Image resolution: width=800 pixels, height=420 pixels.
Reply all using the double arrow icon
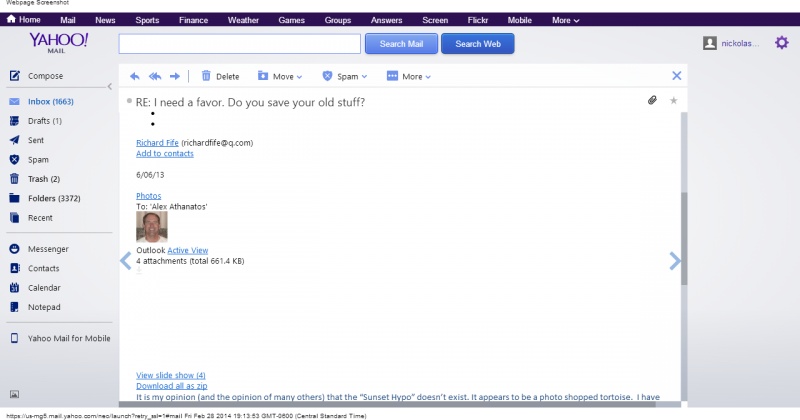155,76
